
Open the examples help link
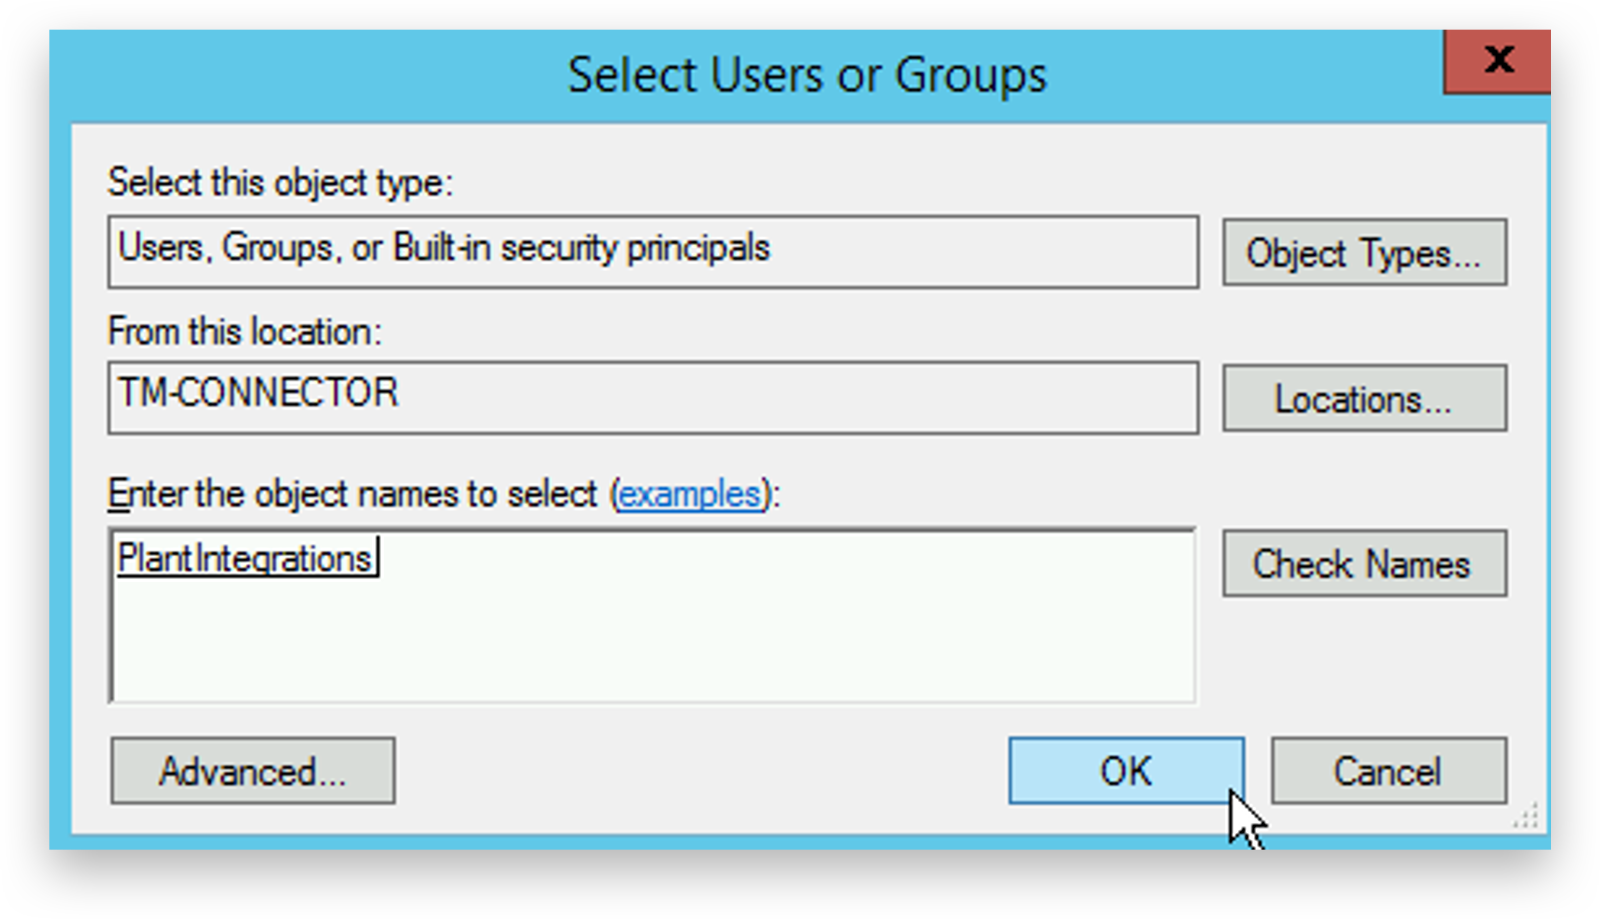tap(690, 494)
